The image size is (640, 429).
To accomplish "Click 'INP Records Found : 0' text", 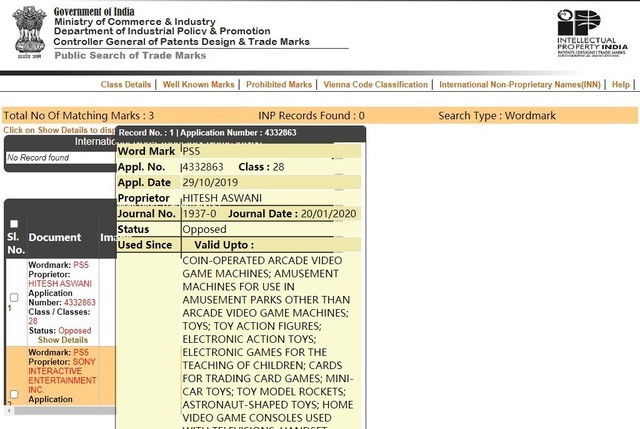I will point(311,116).
